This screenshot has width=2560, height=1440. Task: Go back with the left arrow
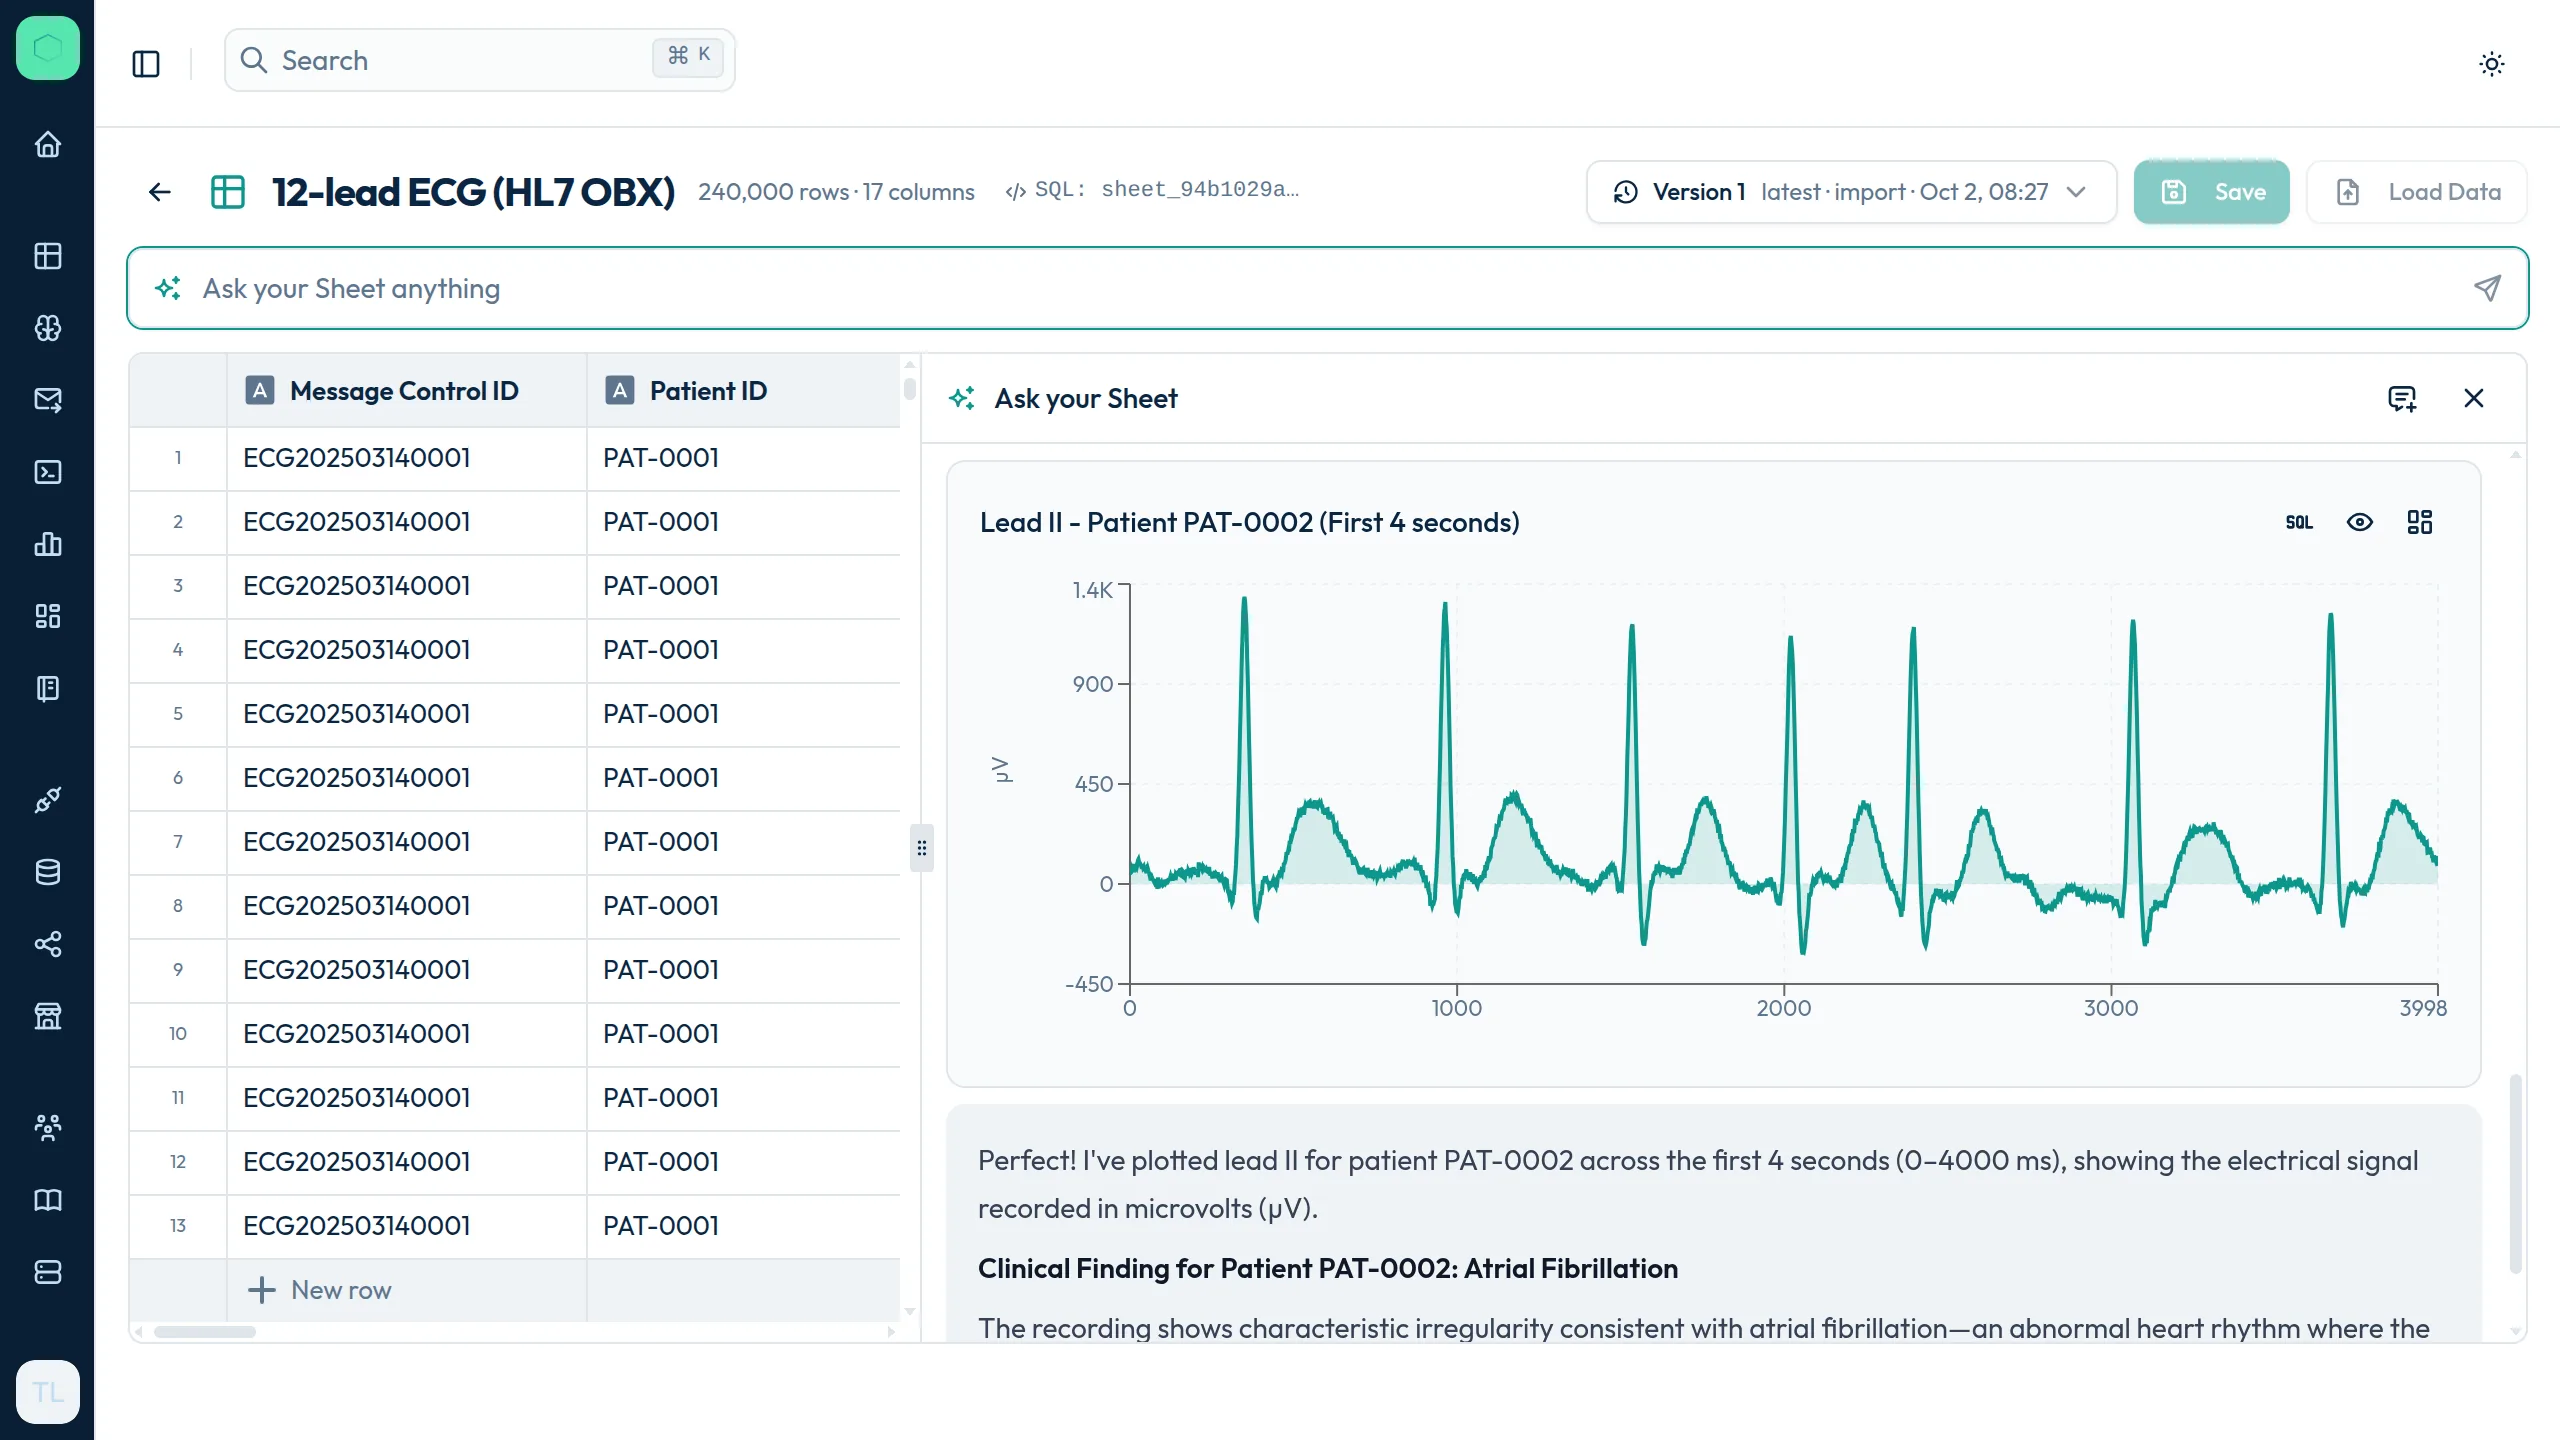coord(160,192)
